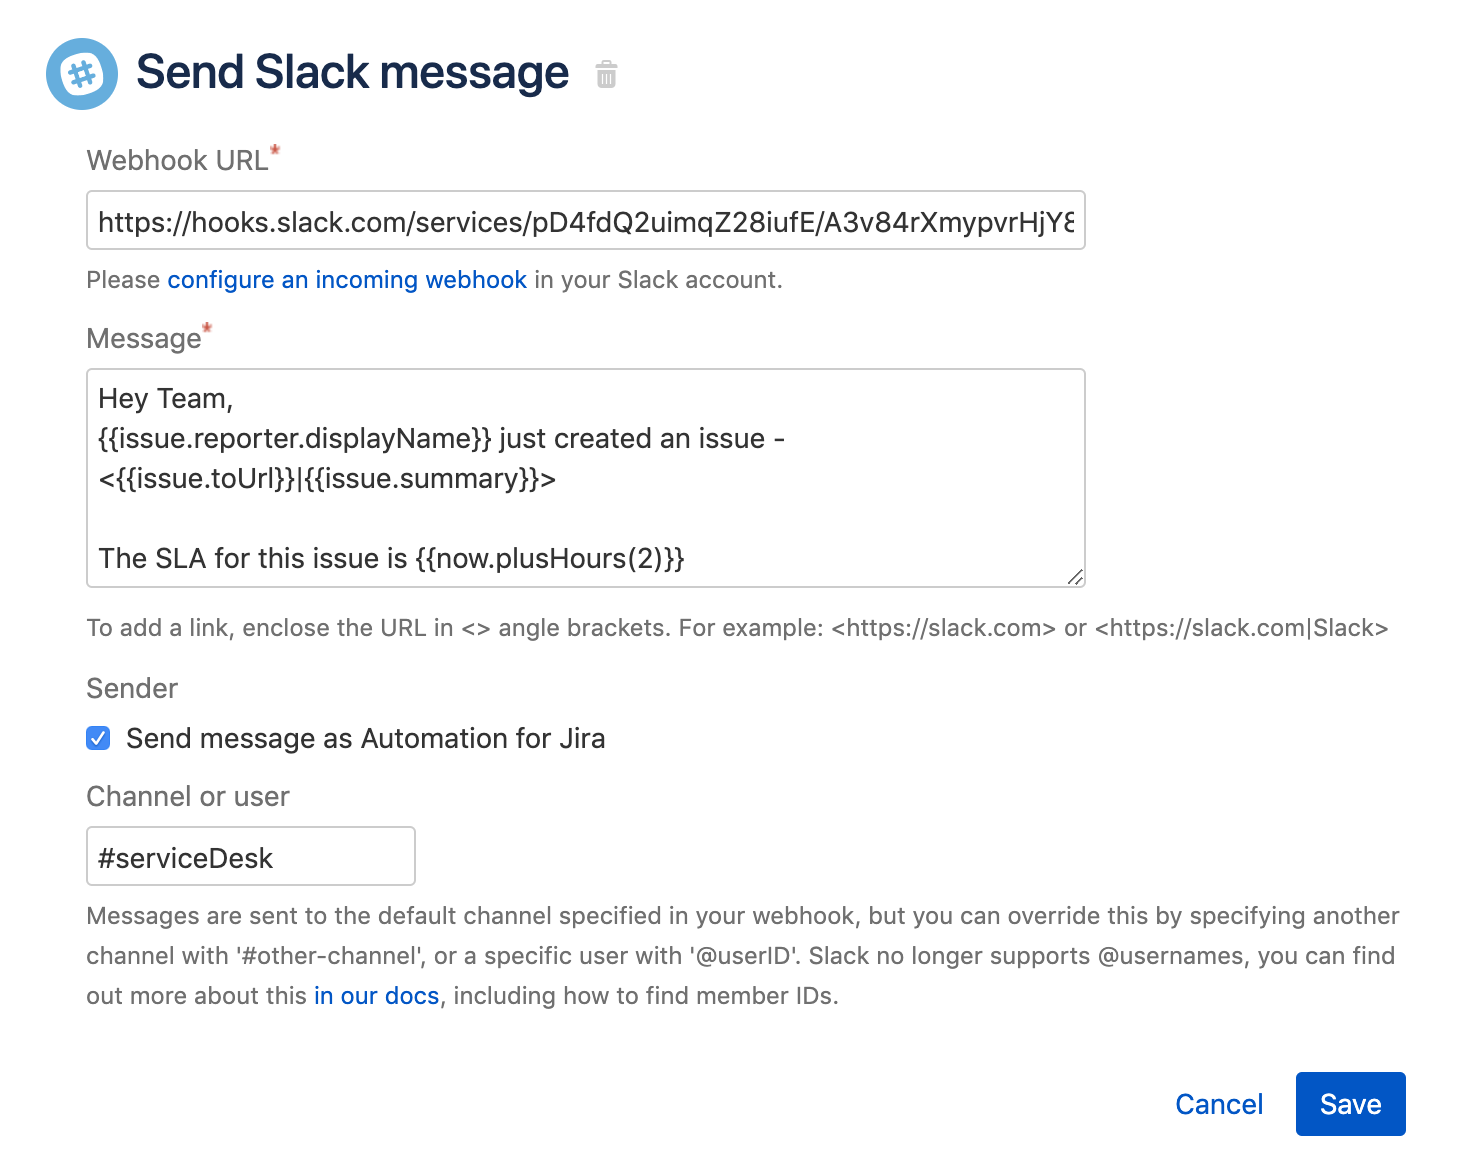Click the 'Sender' section label
Screen dimensions: 1460x1162
(x=132, y=689)
